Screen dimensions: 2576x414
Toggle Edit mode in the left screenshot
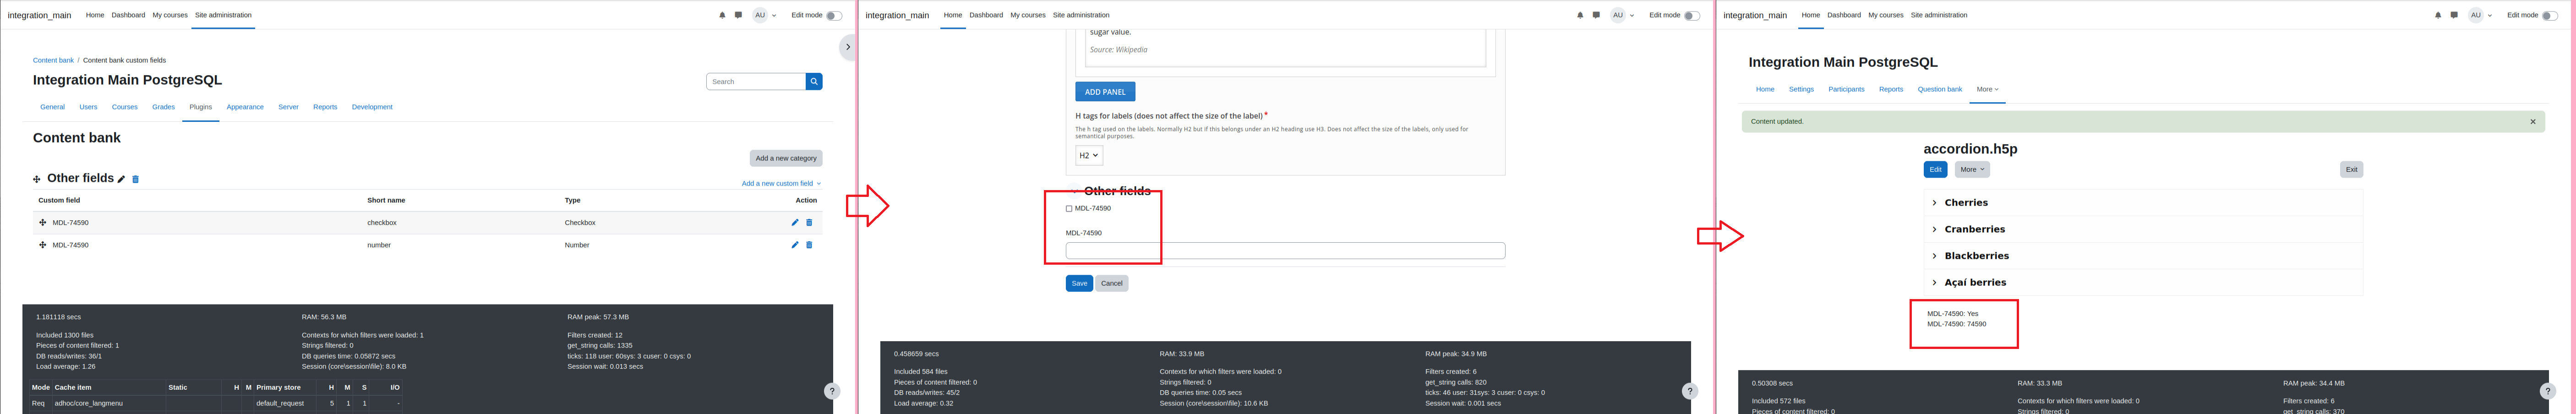834,15
